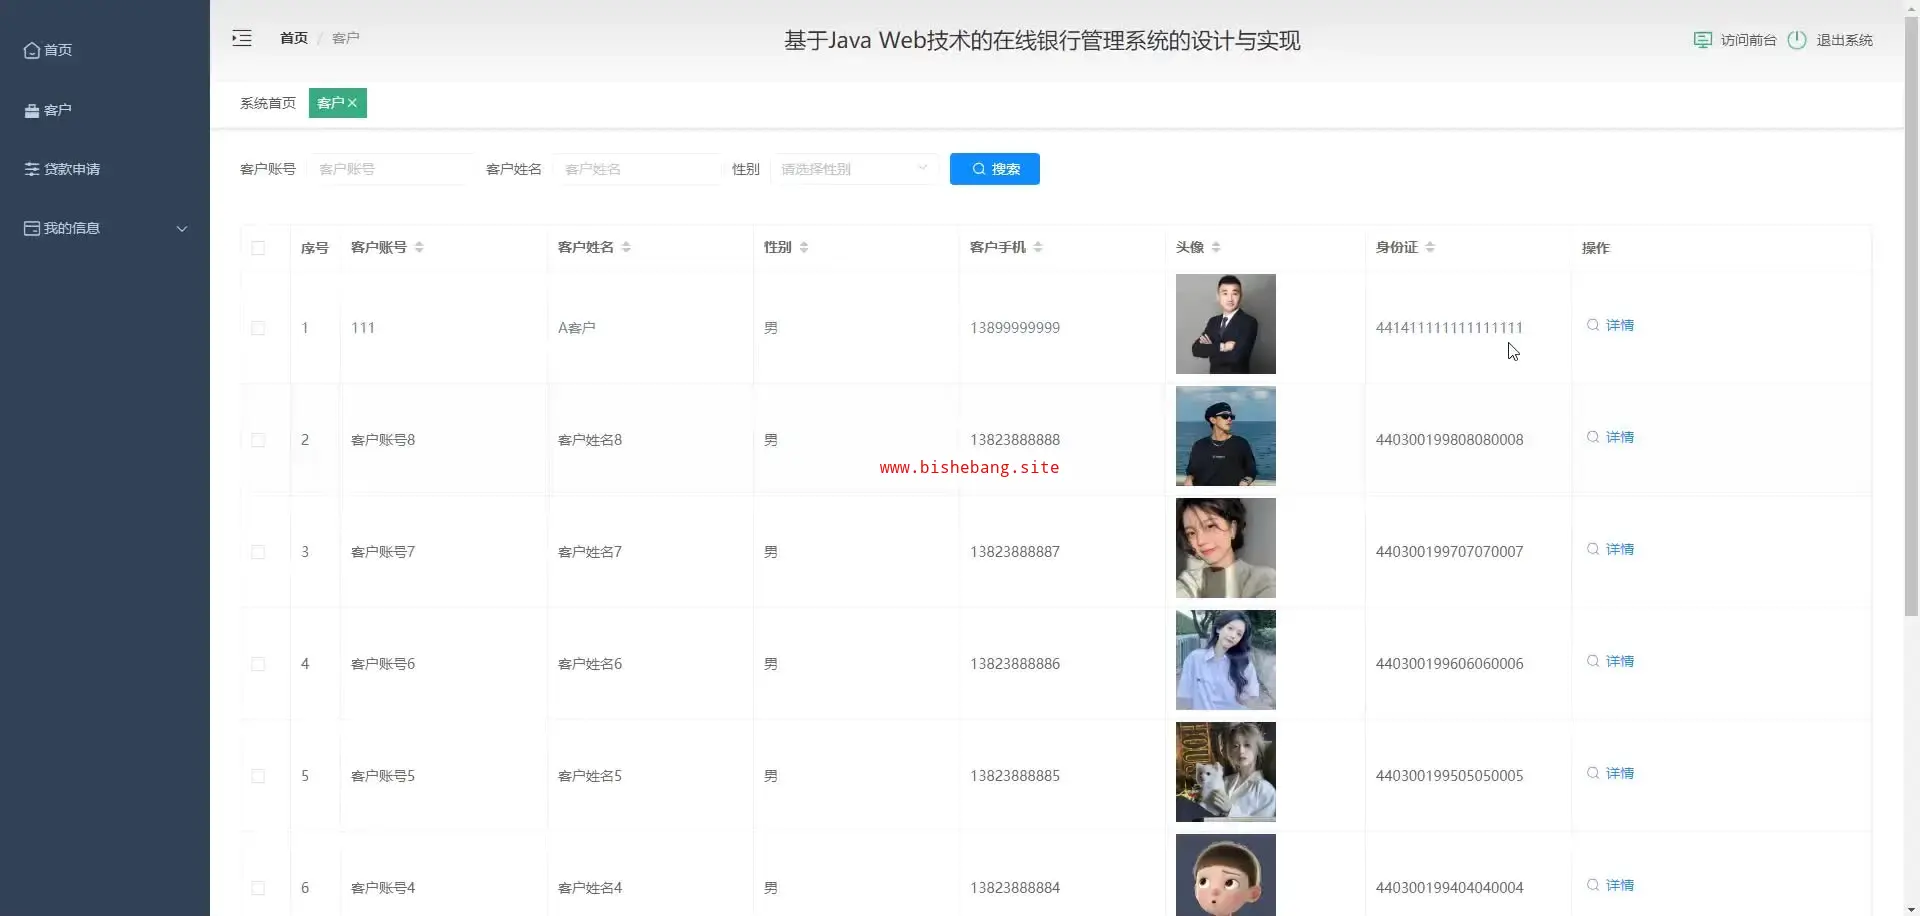Click the 退出系统 power icon
The width and height of the screenshot is (1920, 916).
(x=1797, y=40)
